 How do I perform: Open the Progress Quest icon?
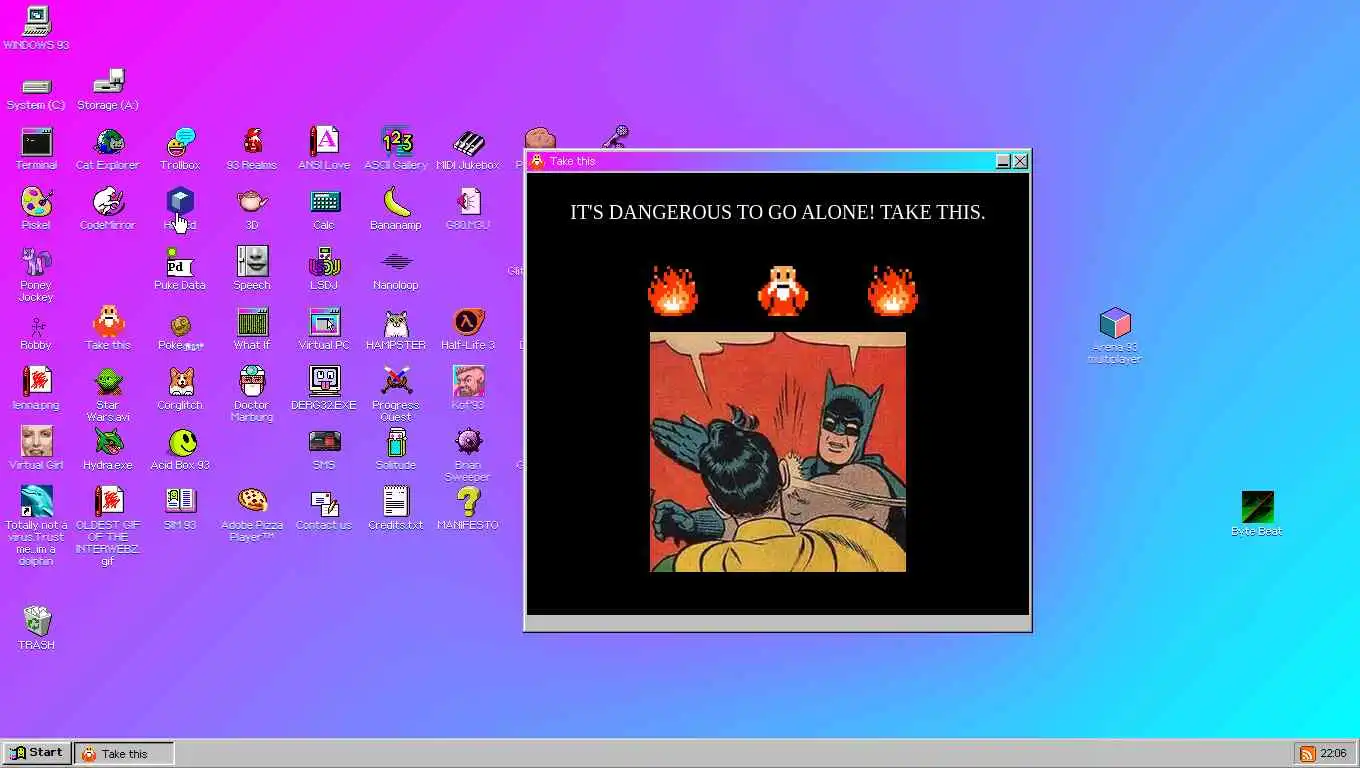point(396,395)
